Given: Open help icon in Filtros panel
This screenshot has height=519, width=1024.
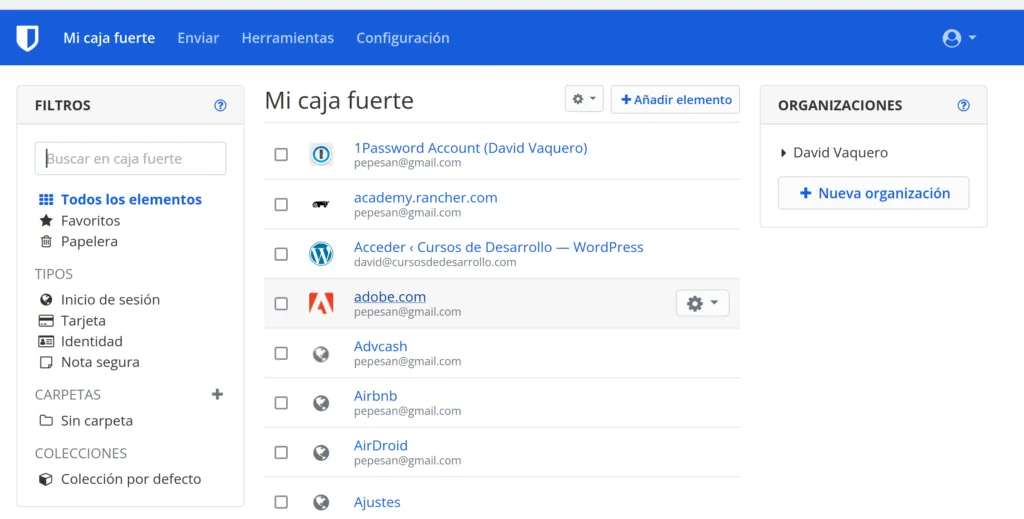Looking at the screenshot, I should pos(220,105).
